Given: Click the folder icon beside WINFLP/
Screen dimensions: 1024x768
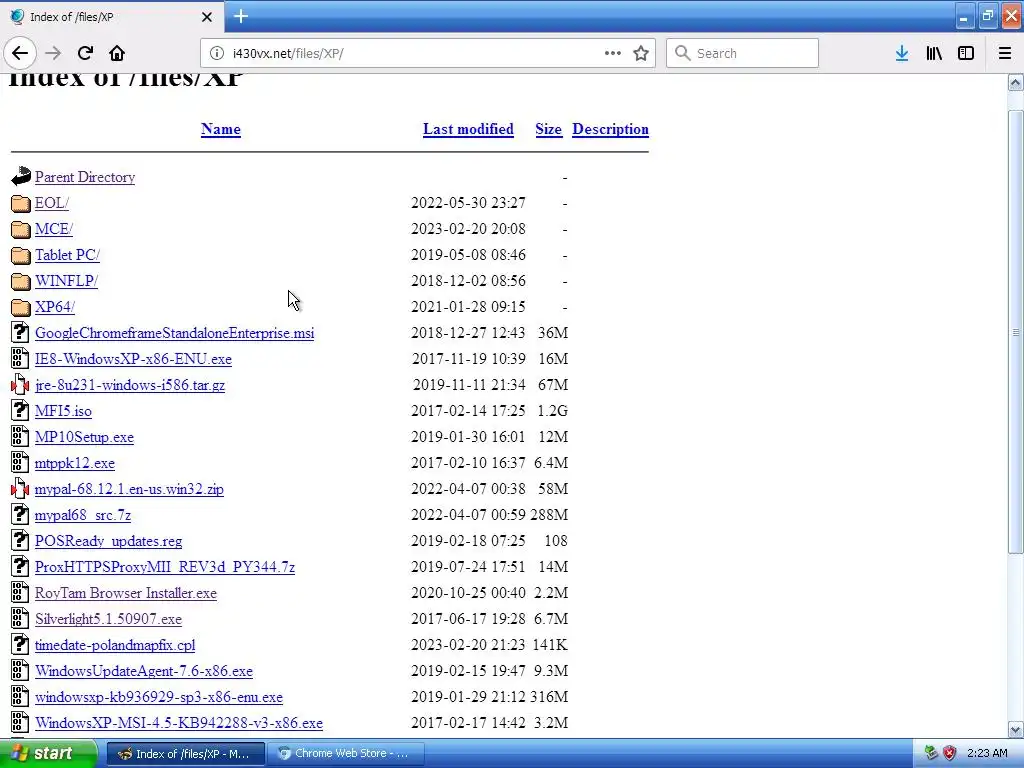Looking at the screenshot, I should [x=21, y=281].
